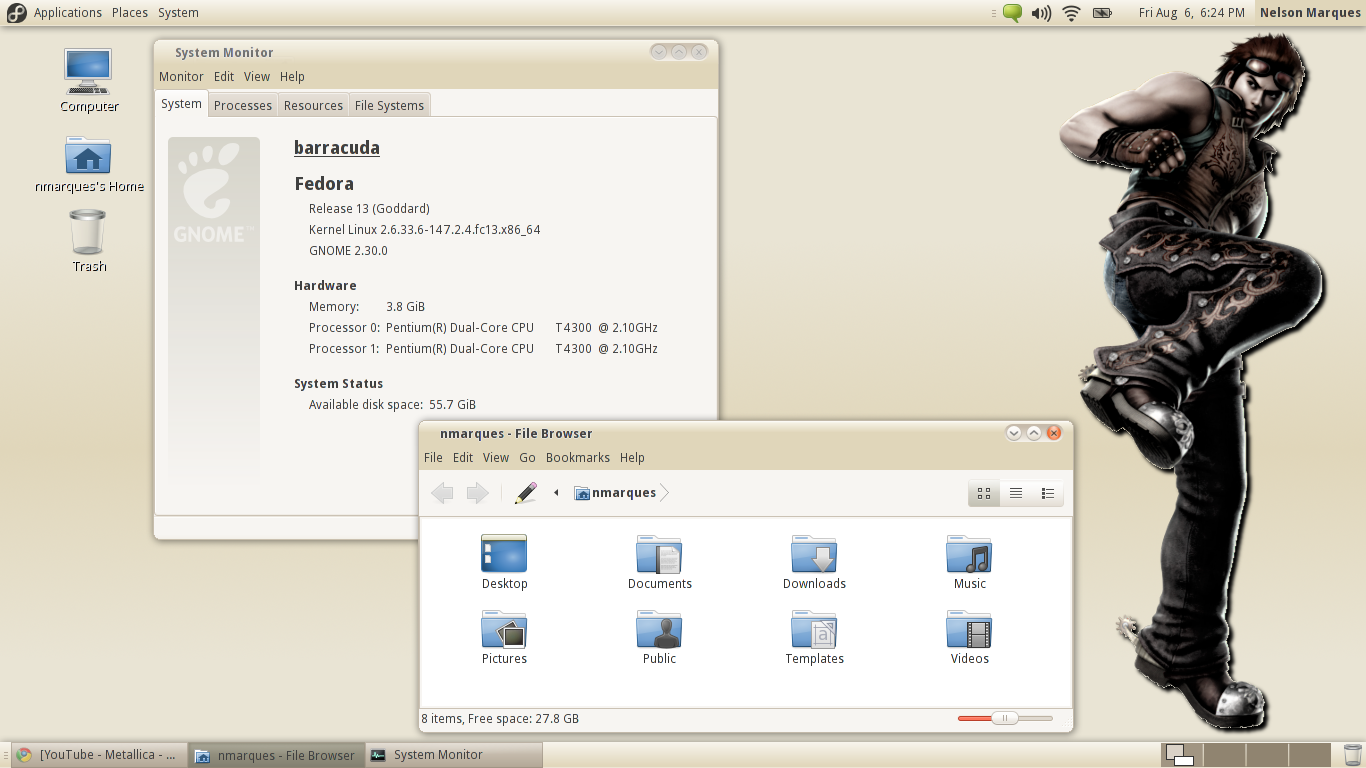This screenshot has width=1366, height=768.
Task: Open Bookmarks menu in File Browser
Action: click(x=577, y=457)
